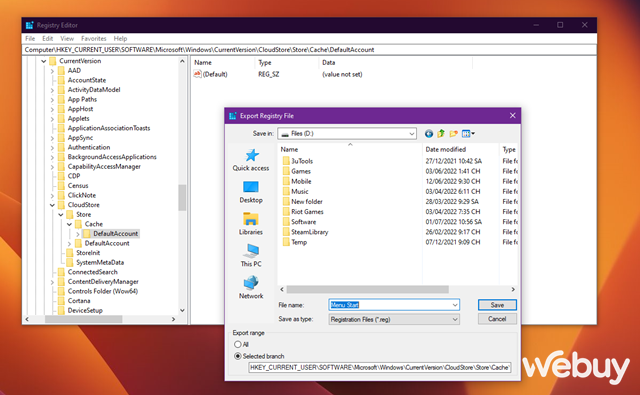This screenshot has width=640, height=395.
Task: Click Registry Editor title bar app icon
Action: point(29,25)
